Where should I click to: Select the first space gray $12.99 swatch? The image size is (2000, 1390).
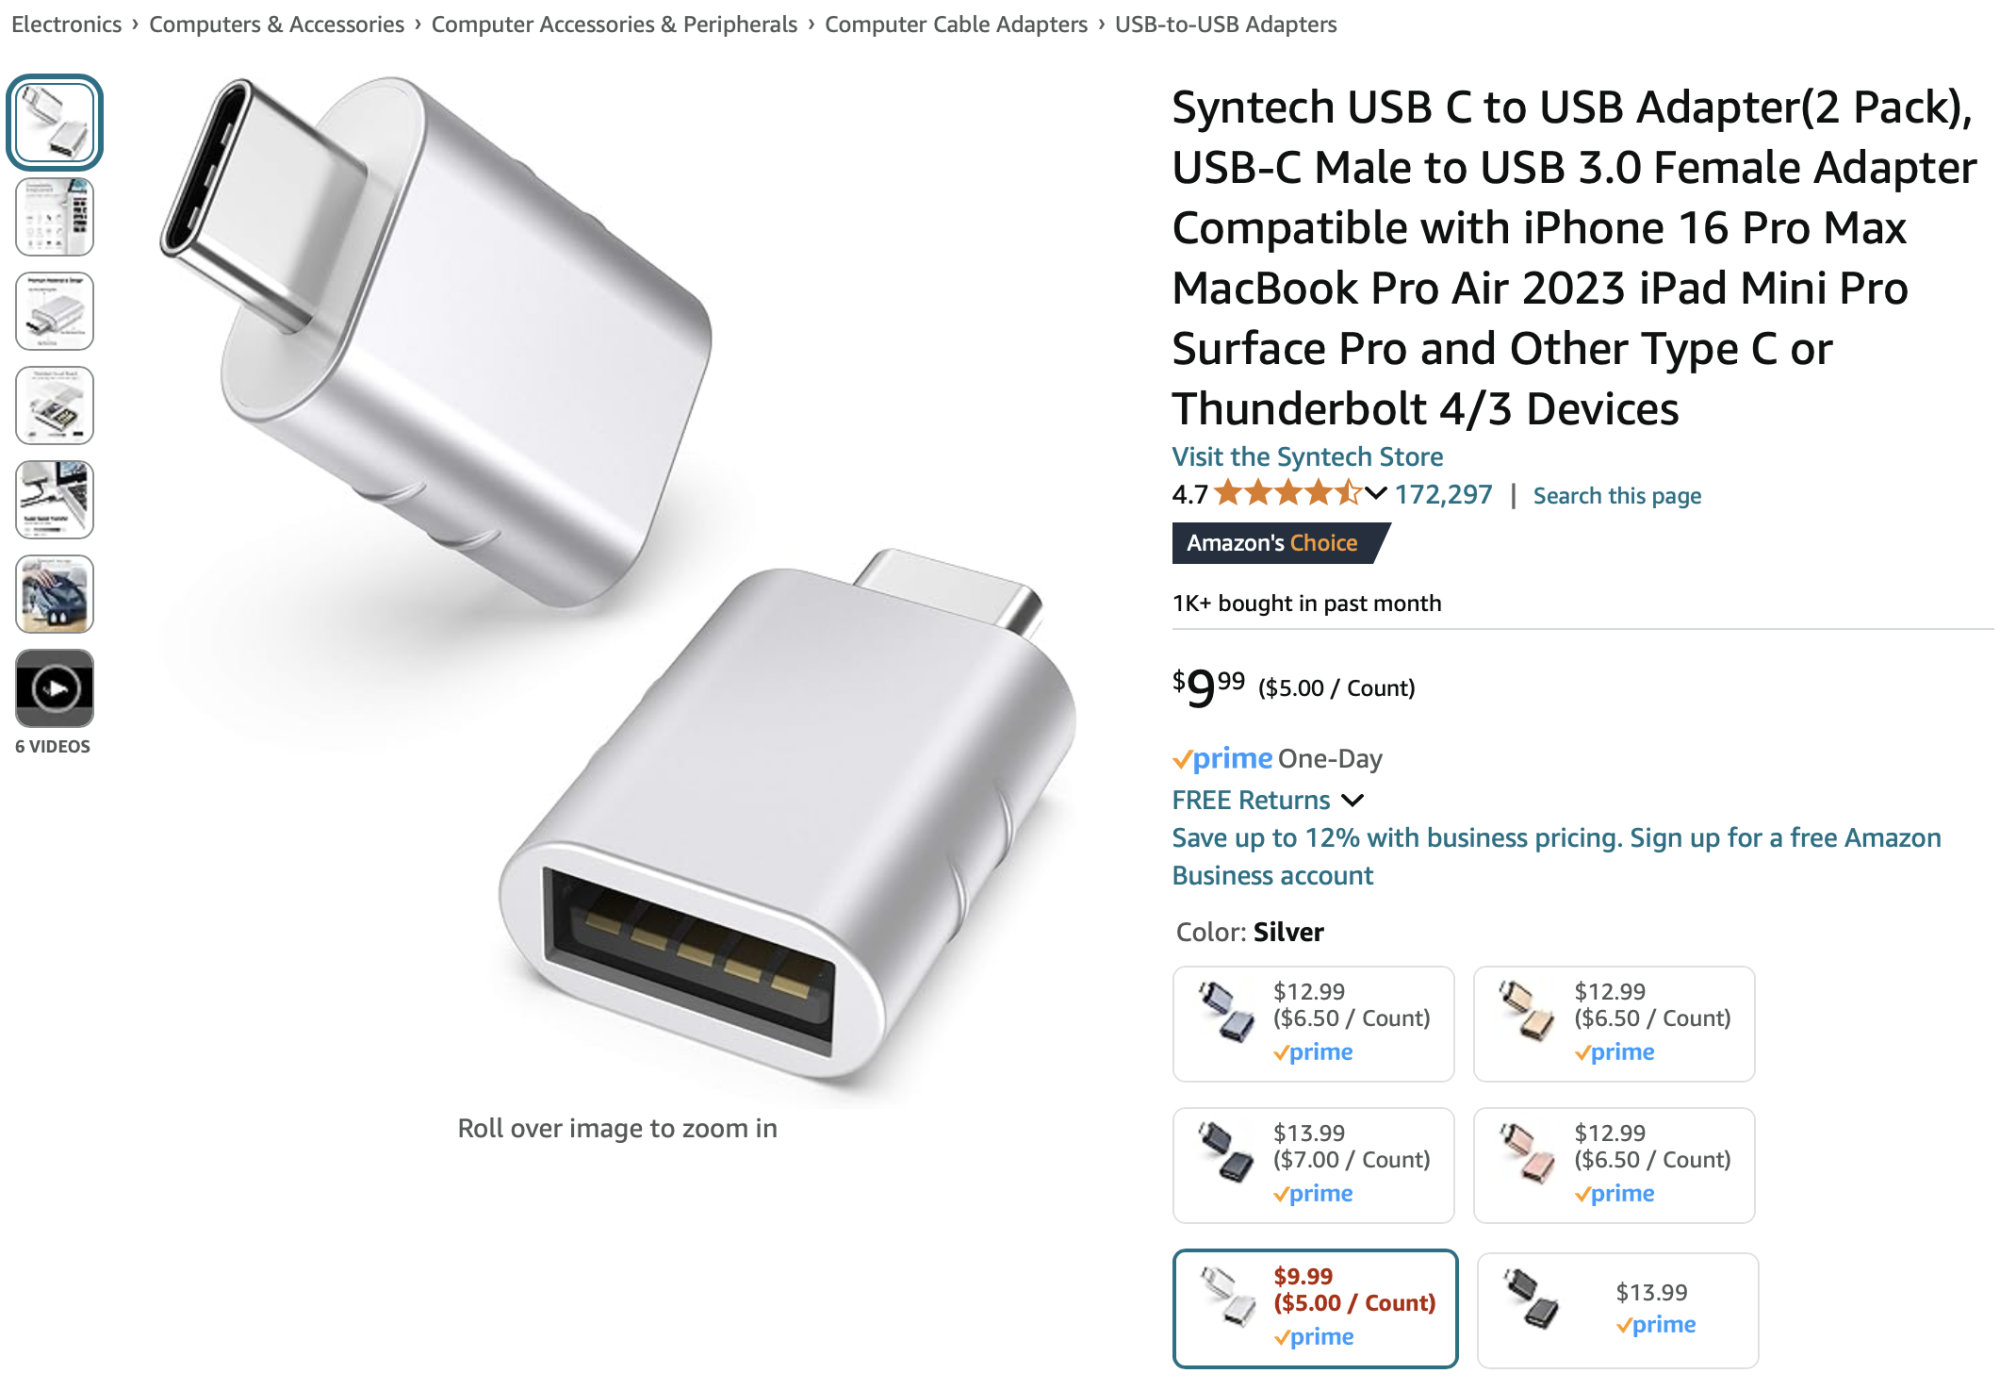coord(1313,1023)
